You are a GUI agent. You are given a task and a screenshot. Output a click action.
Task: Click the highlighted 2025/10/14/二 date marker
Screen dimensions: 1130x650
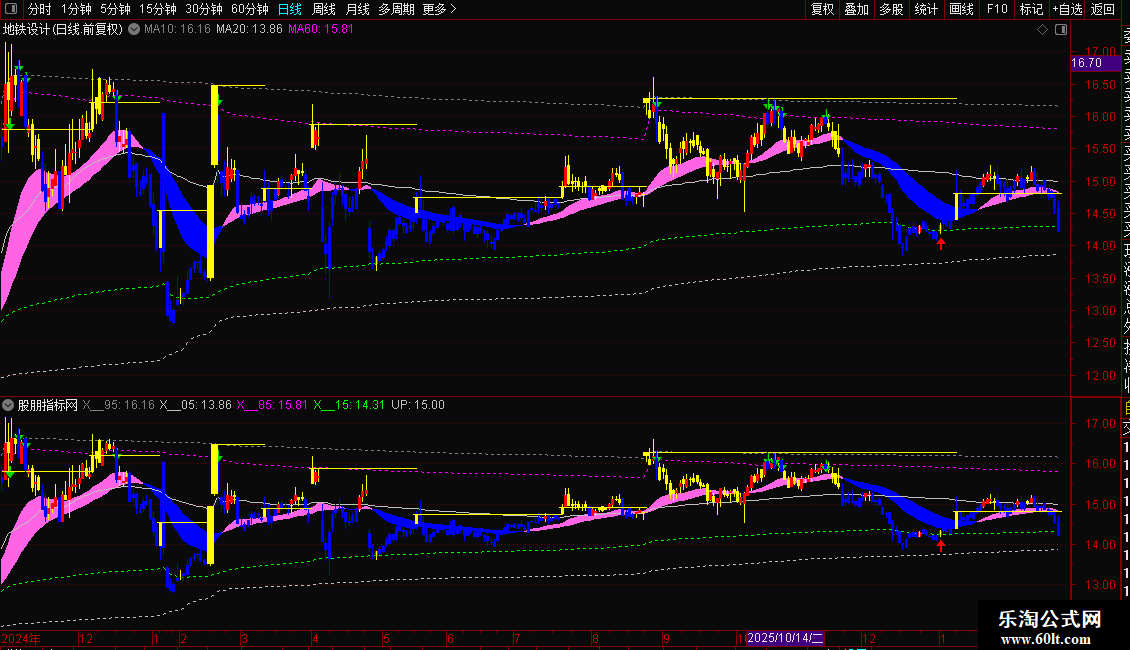pyautogui.click(x=785, y=638)
